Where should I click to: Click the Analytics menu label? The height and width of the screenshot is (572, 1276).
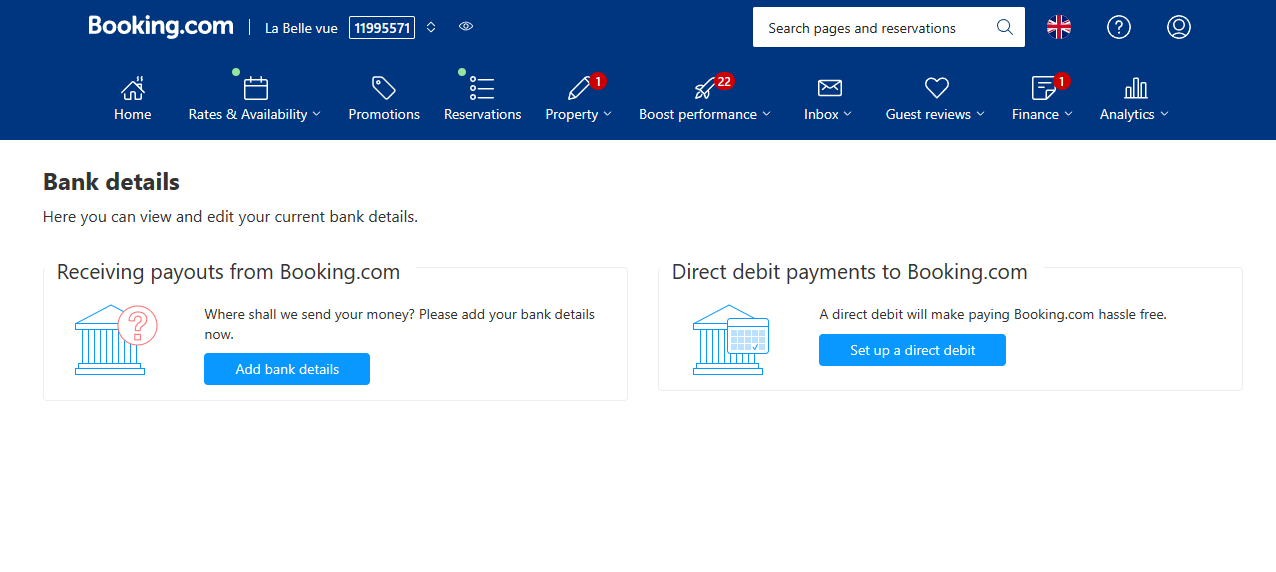[x=1127, y=114]
